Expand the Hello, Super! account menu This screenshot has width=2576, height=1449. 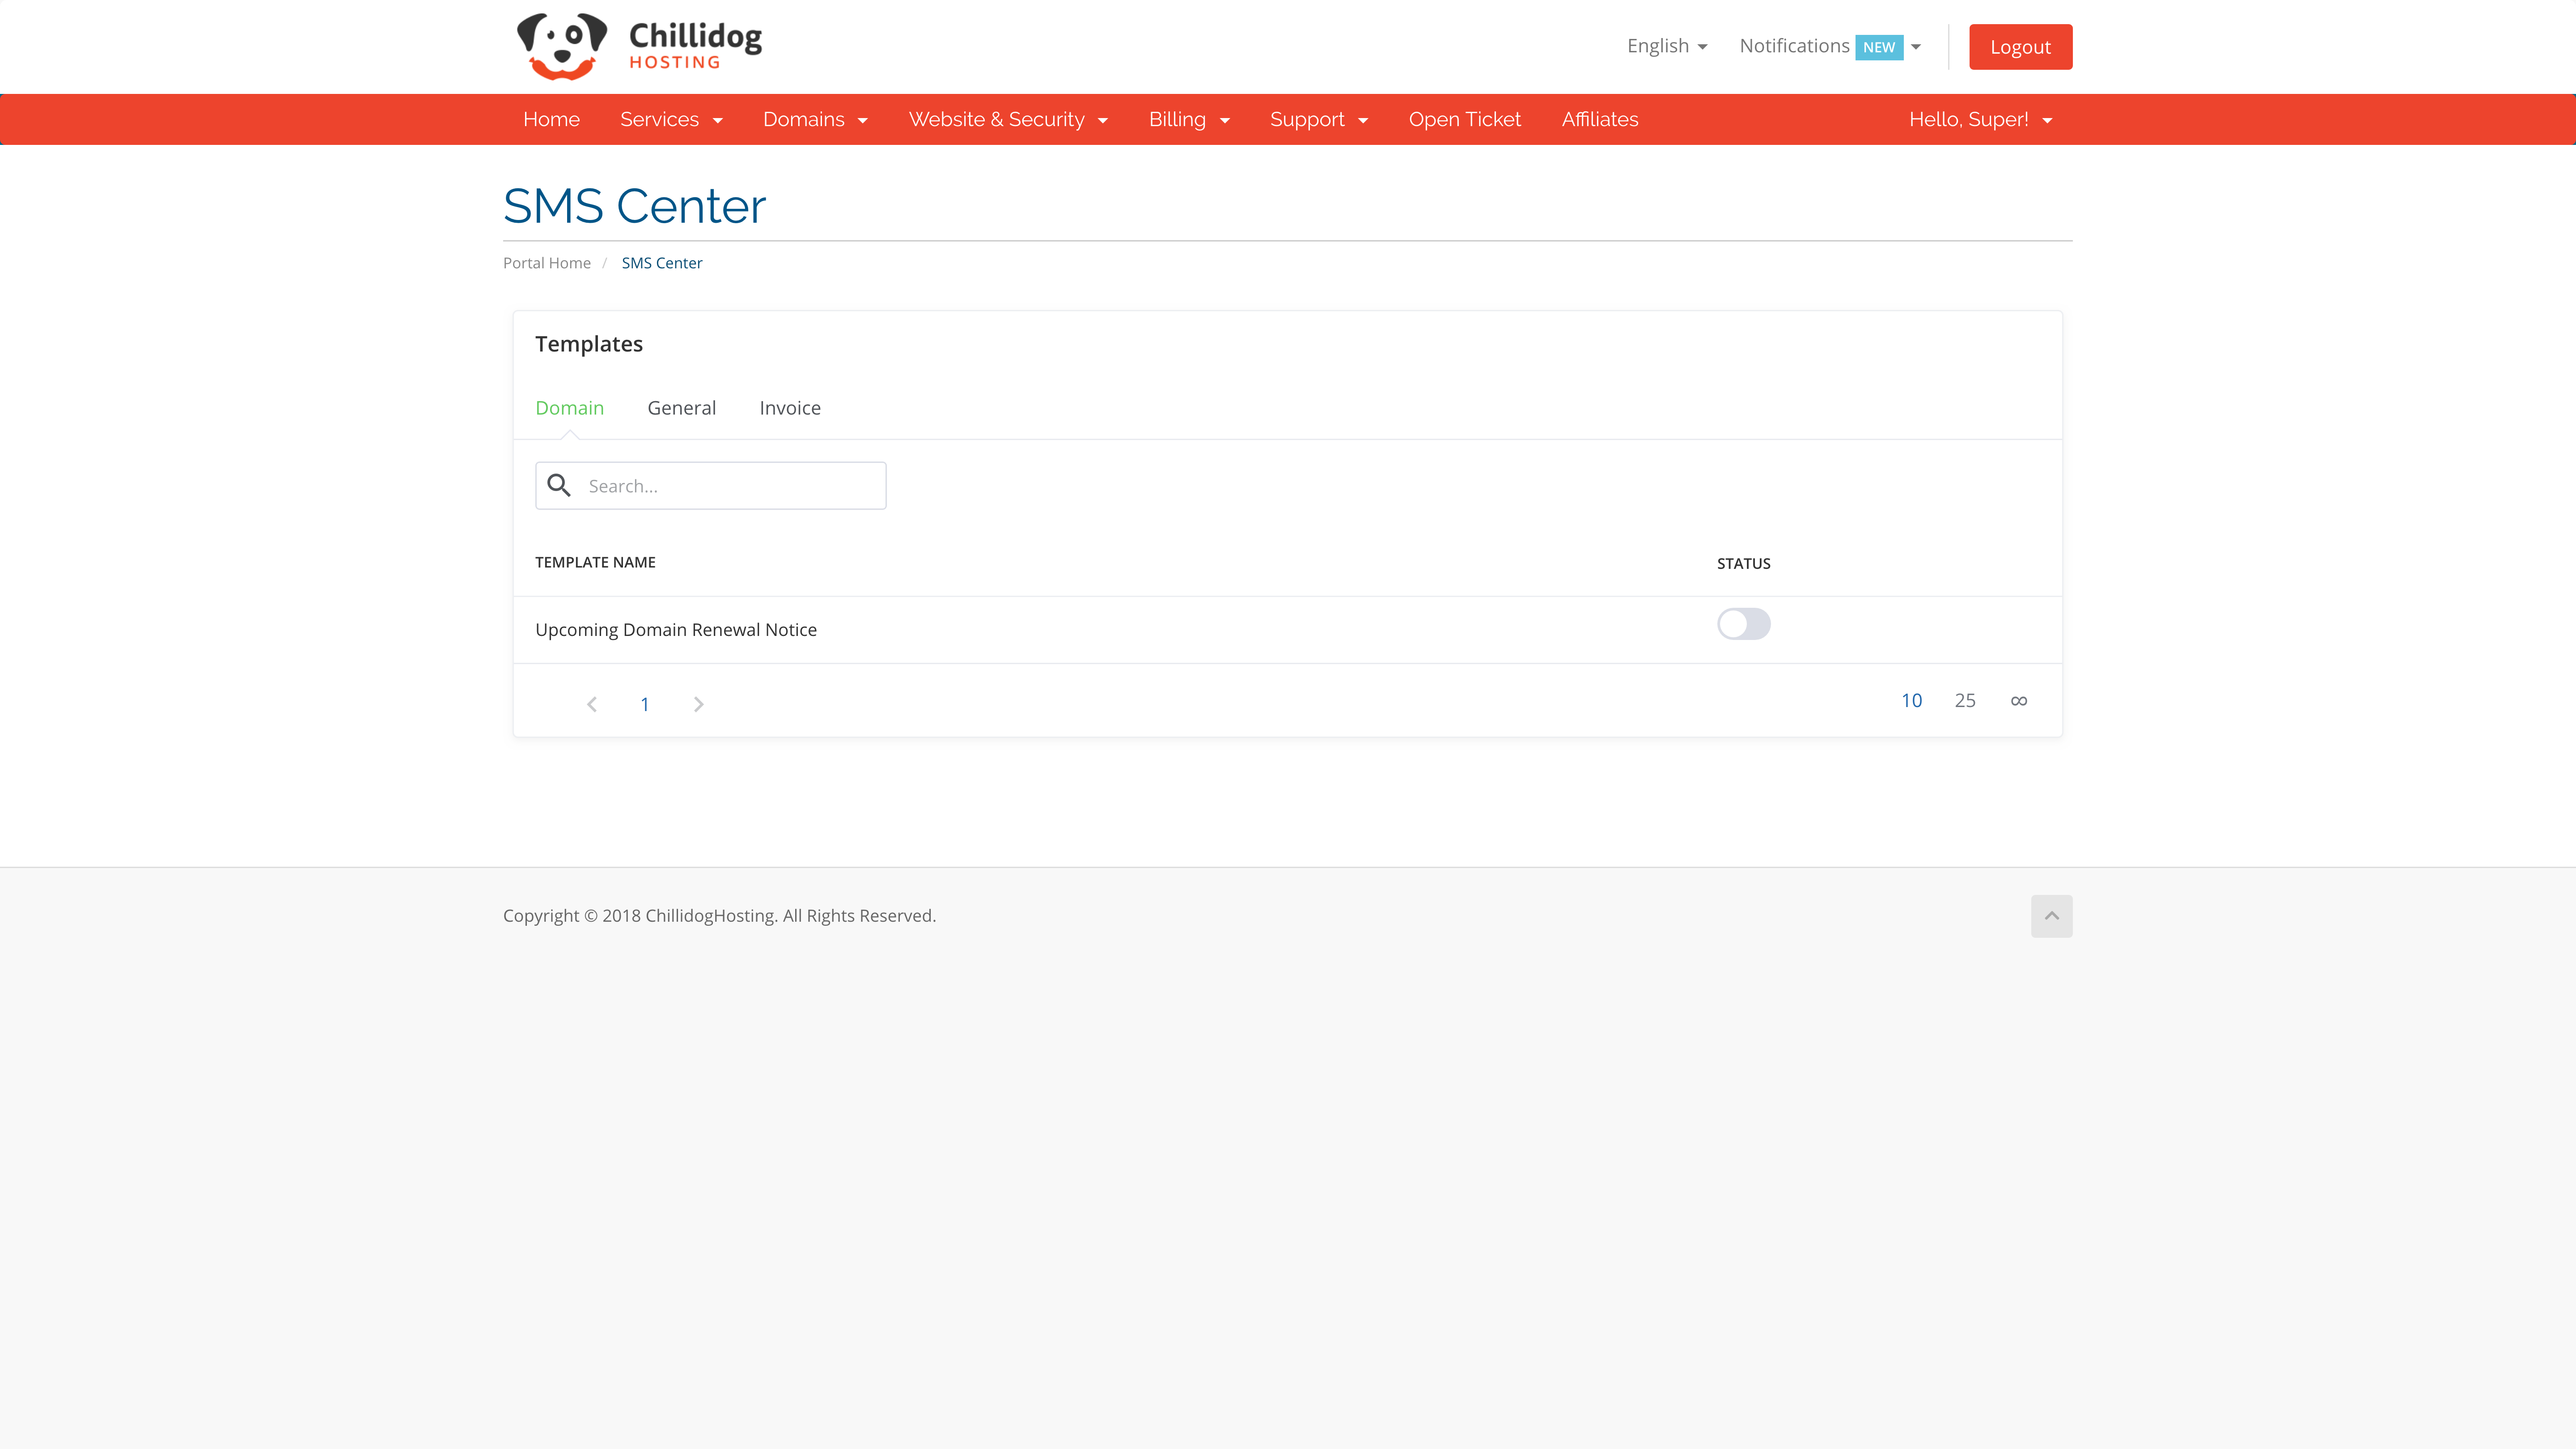1979,119
